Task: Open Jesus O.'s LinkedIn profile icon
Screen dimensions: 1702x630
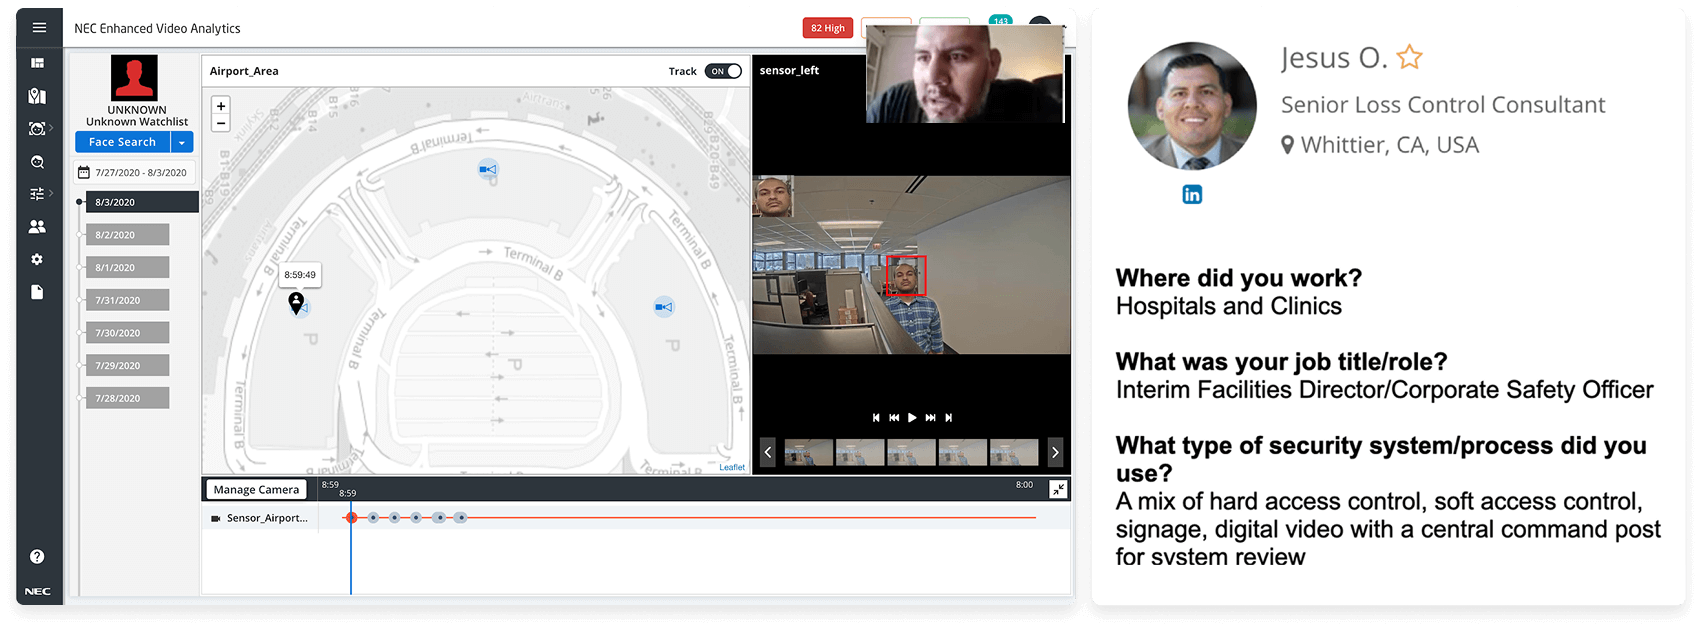Action: (1192, 194)
